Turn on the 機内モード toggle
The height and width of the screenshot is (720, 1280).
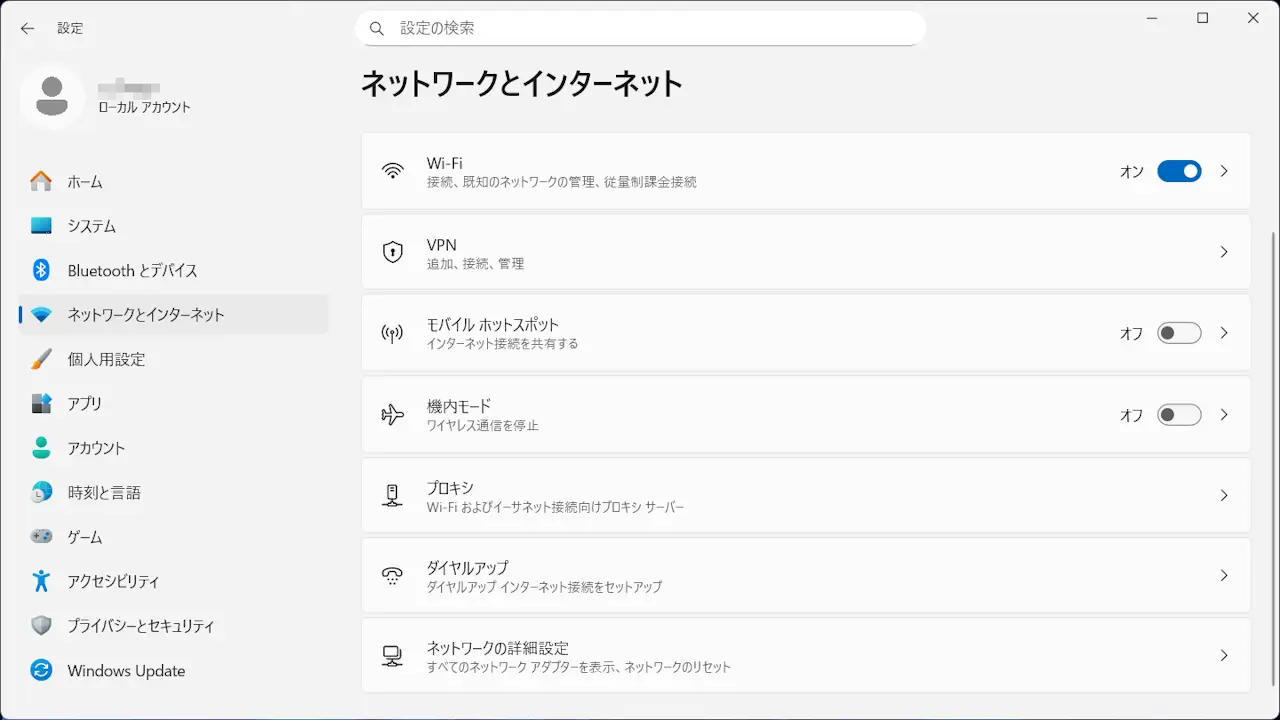click(1179, 415)
